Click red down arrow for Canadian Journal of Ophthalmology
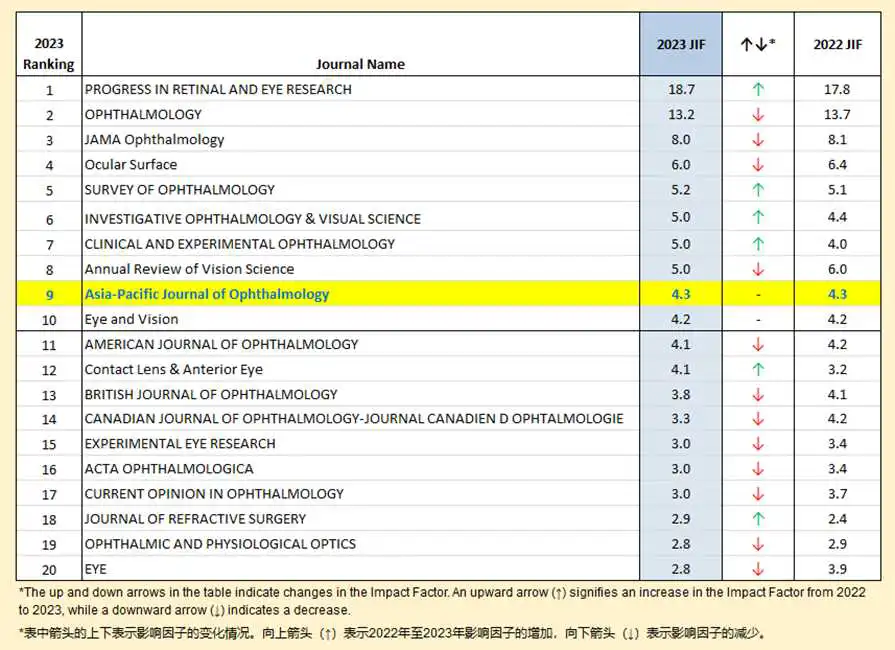The image size is (895, 650). click(x=758, y=419)
